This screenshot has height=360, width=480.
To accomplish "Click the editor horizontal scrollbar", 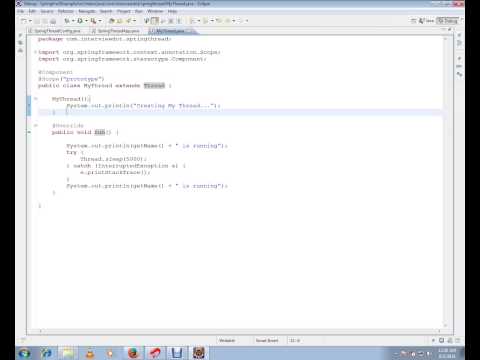I will click(x=240, y=331).
